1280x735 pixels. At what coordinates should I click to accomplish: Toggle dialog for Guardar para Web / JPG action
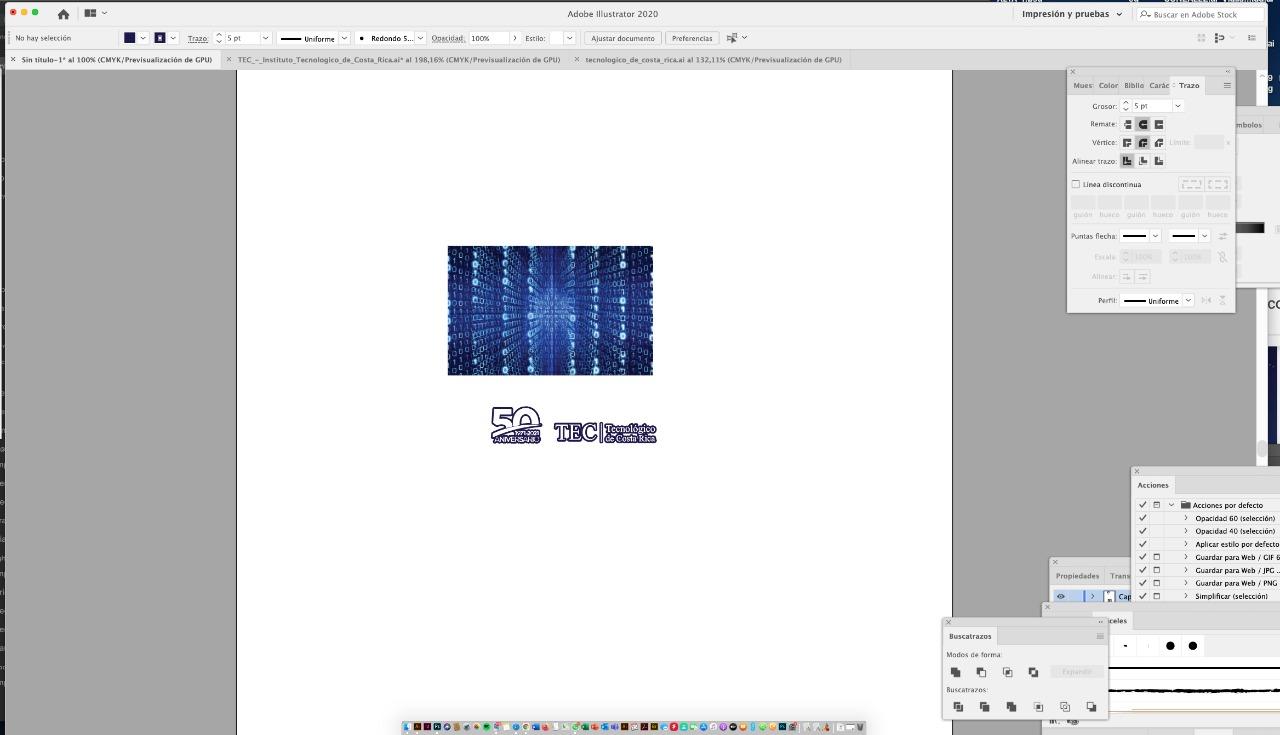(x=1157, y=570)
